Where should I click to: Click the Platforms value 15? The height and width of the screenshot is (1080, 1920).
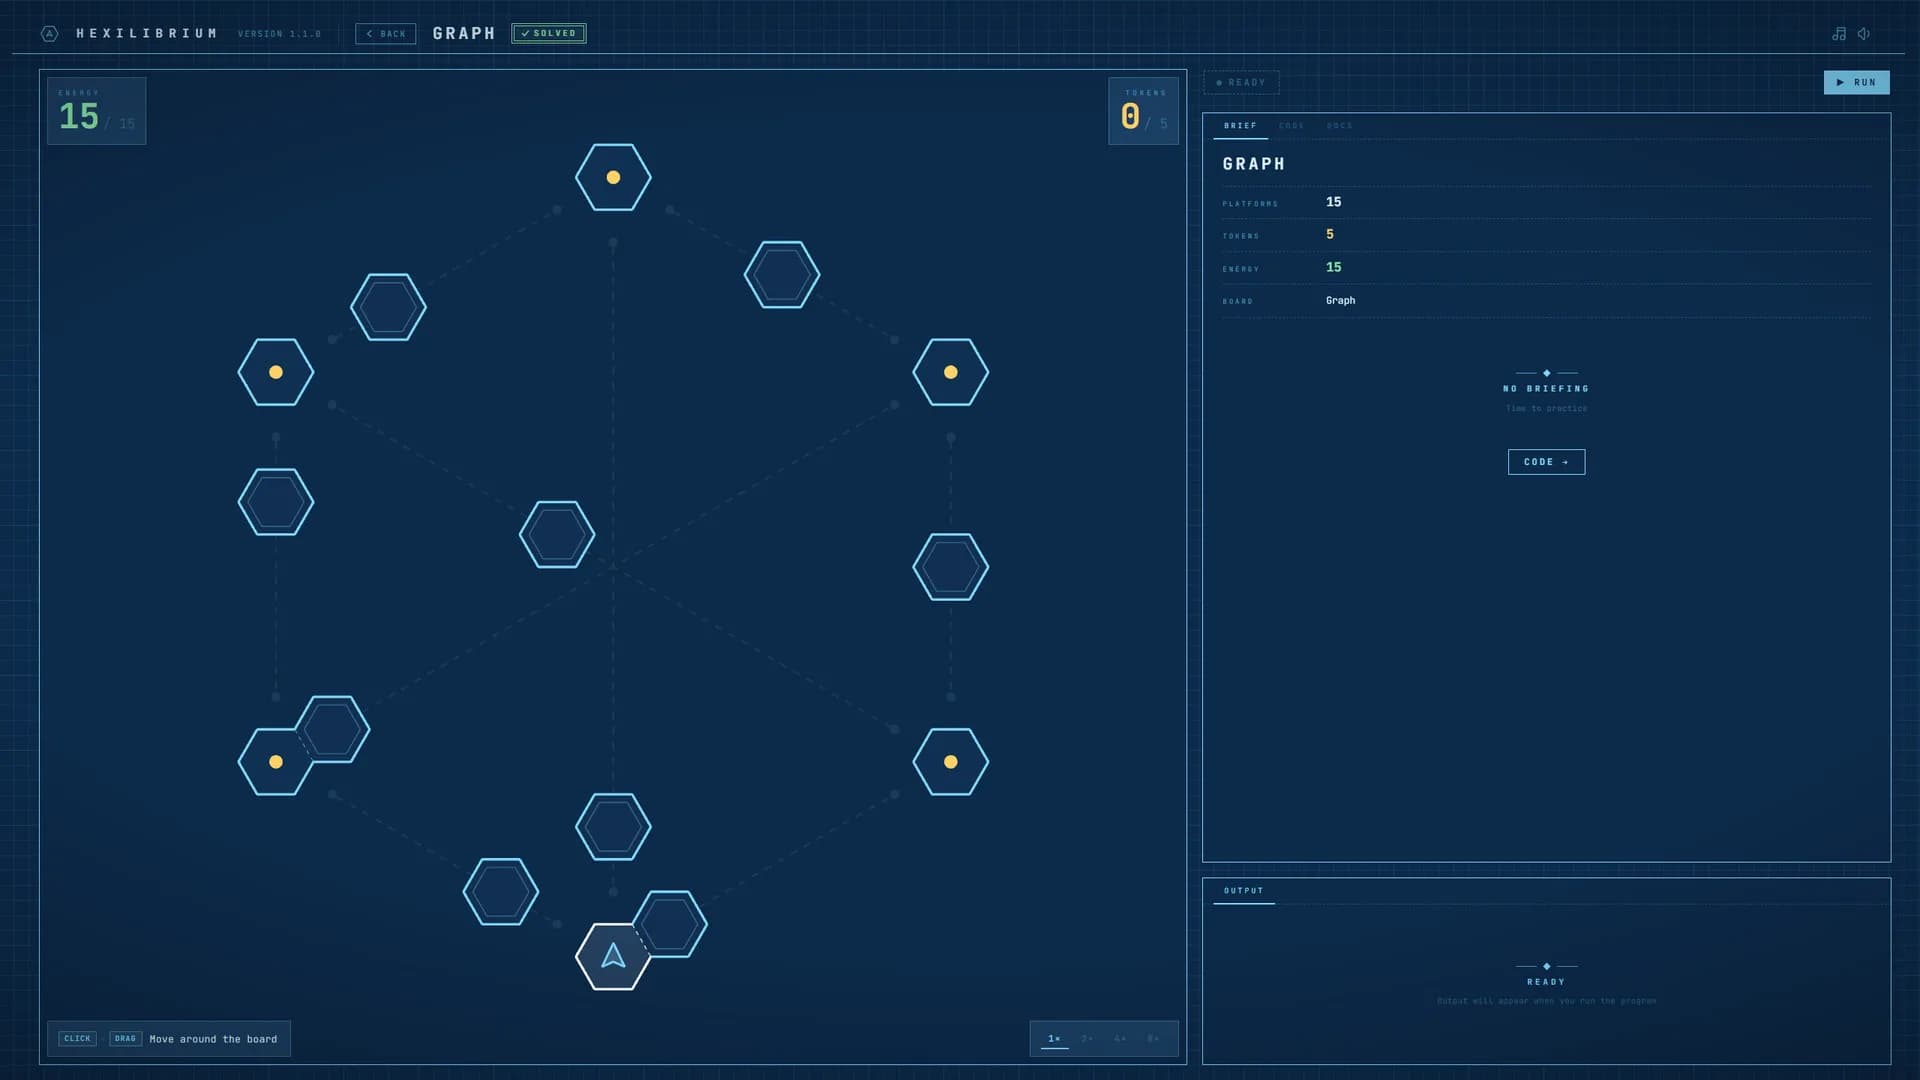[x=1333, y=202]
